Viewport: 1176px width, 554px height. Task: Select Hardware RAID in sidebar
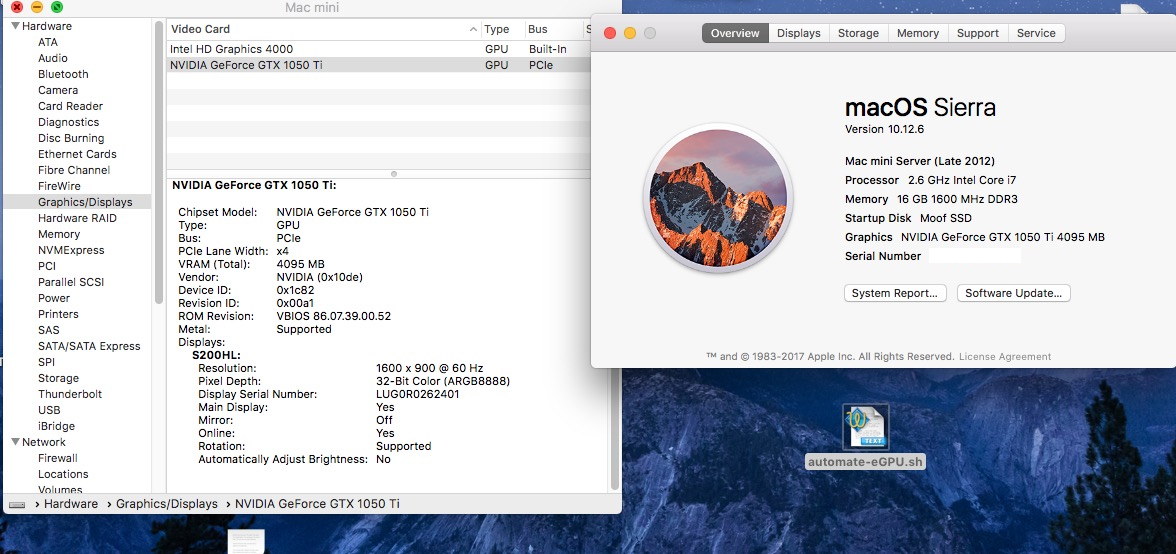[x=77, y=218]
